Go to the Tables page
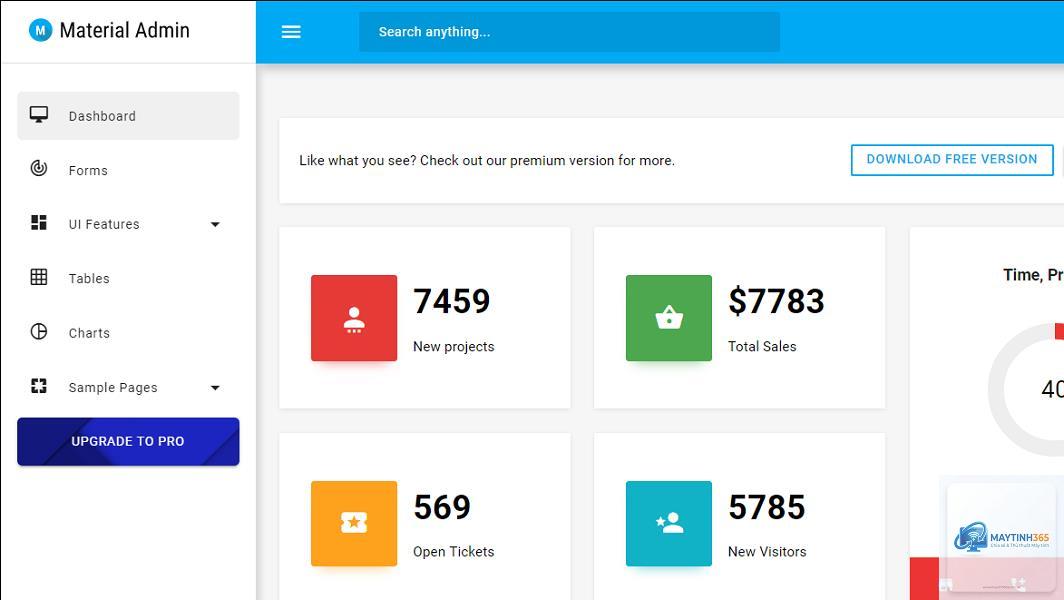Viewport: 1064px width, 600px height. [128, 279]
